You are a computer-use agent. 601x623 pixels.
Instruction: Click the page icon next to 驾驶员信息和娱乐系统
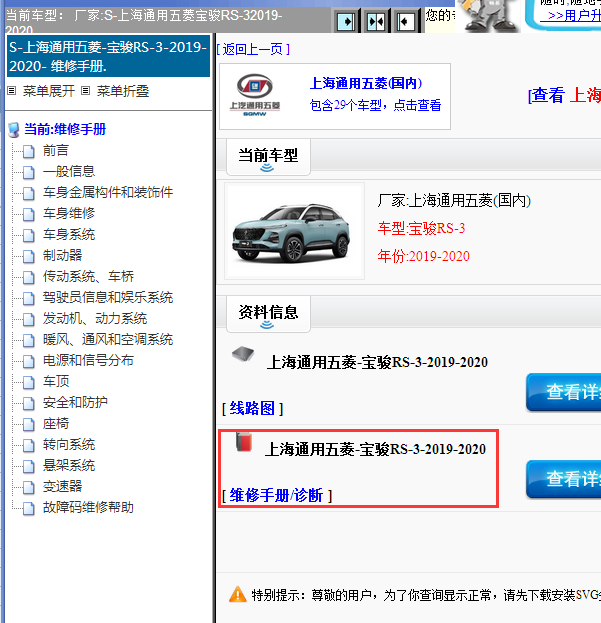tap(28, 298)
